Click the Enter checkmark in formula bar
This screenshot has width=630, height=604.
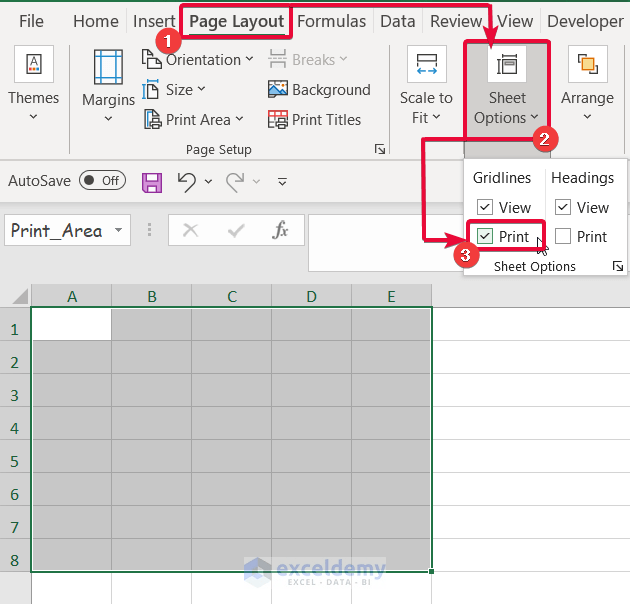coord(236,230)
